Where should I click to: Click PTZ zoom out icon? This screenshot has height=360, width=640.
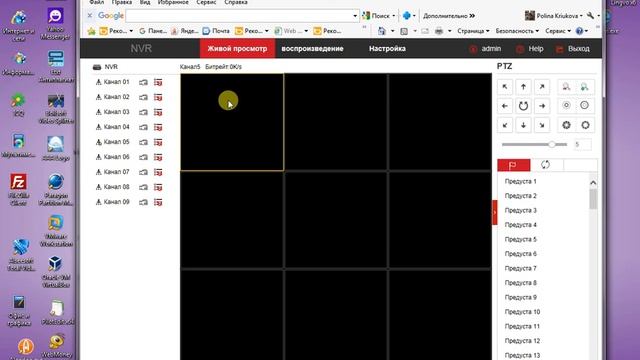[x=566, y=87]
